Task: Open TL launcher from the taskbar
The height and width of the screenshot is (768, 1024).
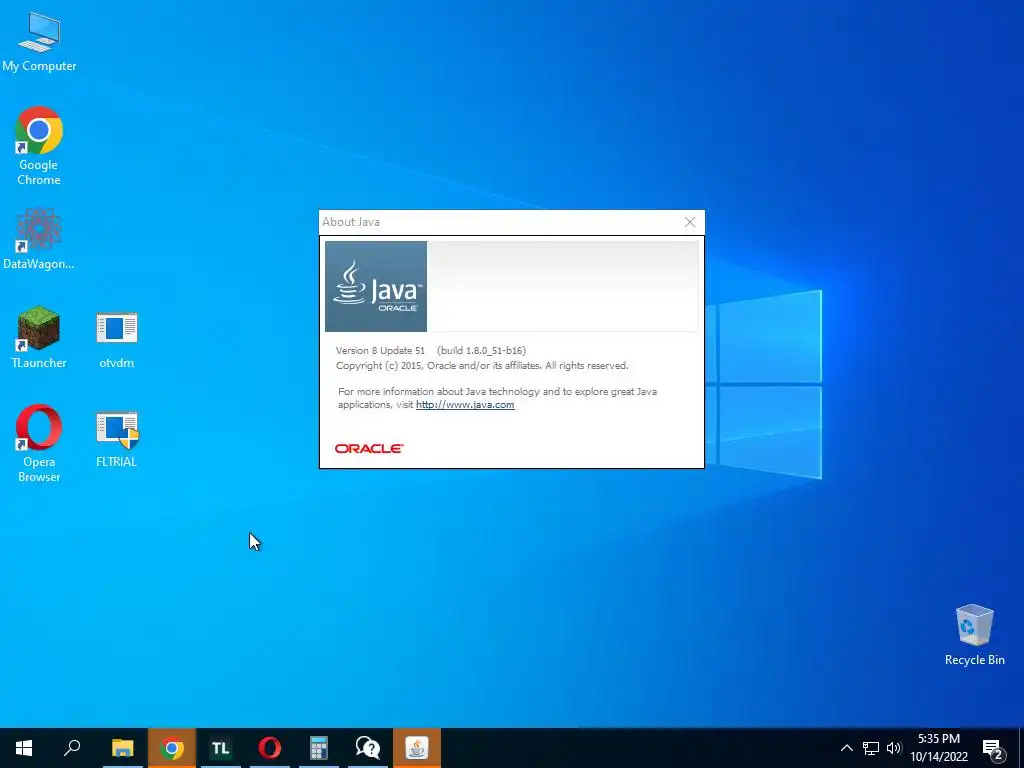Action: click(221, 748)
